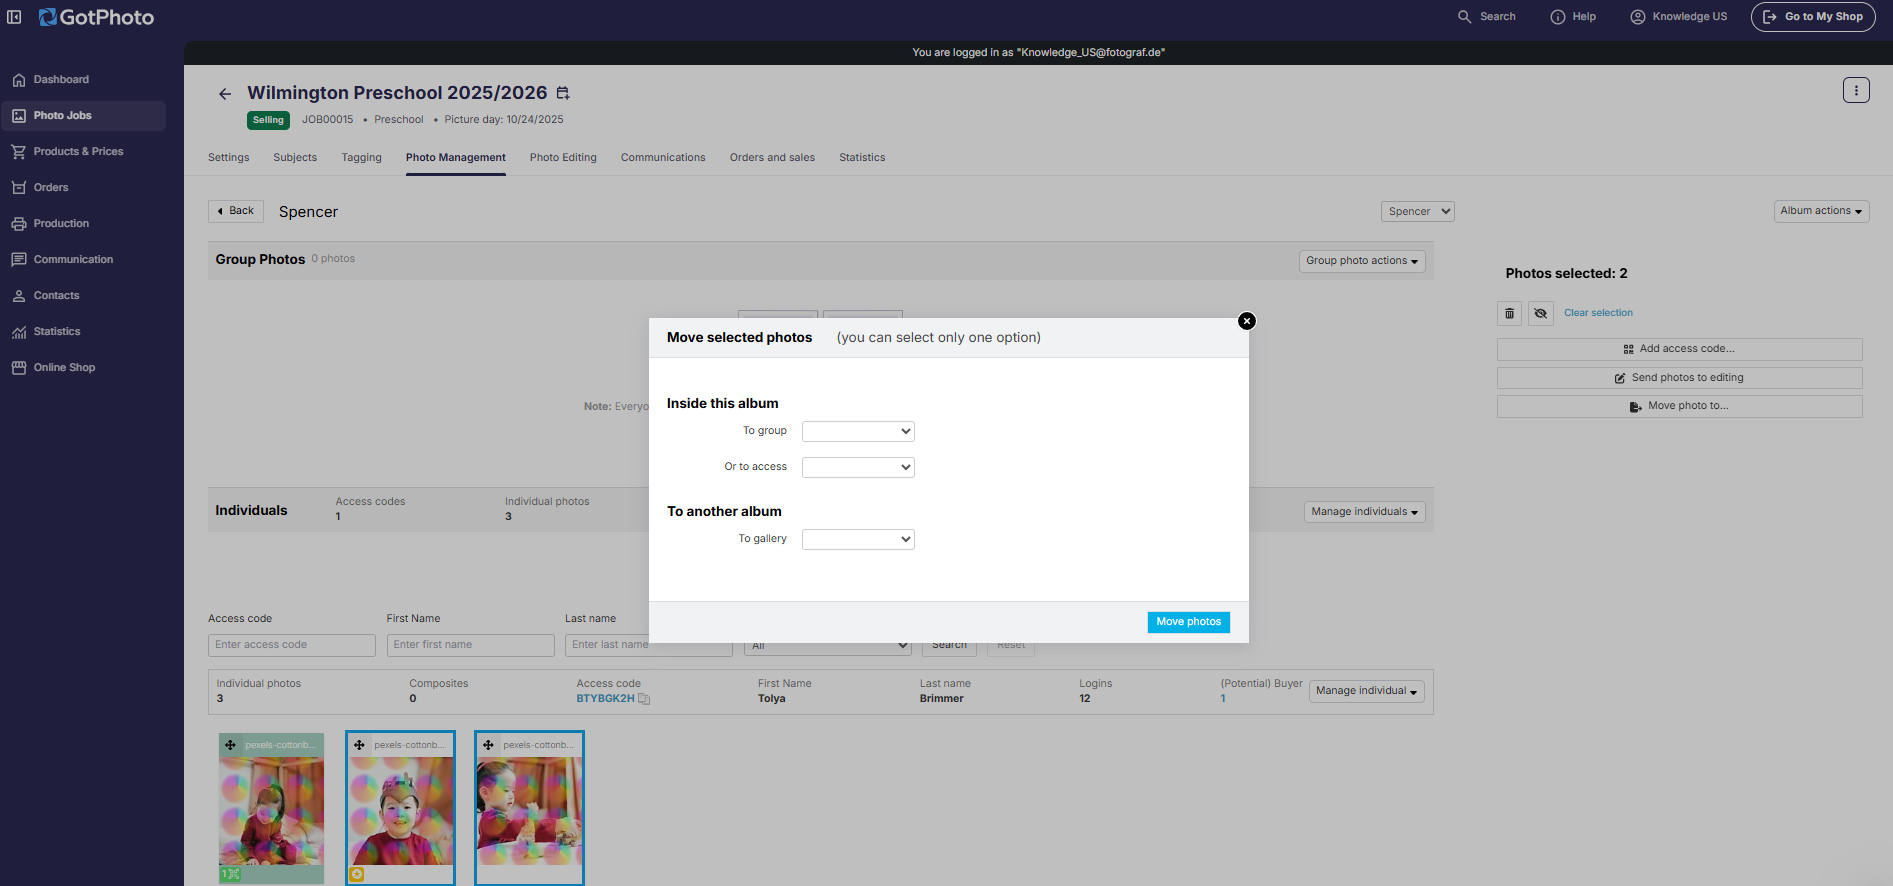Viewport: 1893px width, 886px height.
Task: Open the Group photo actions dropdown
Action: [x=1362, y=261]
